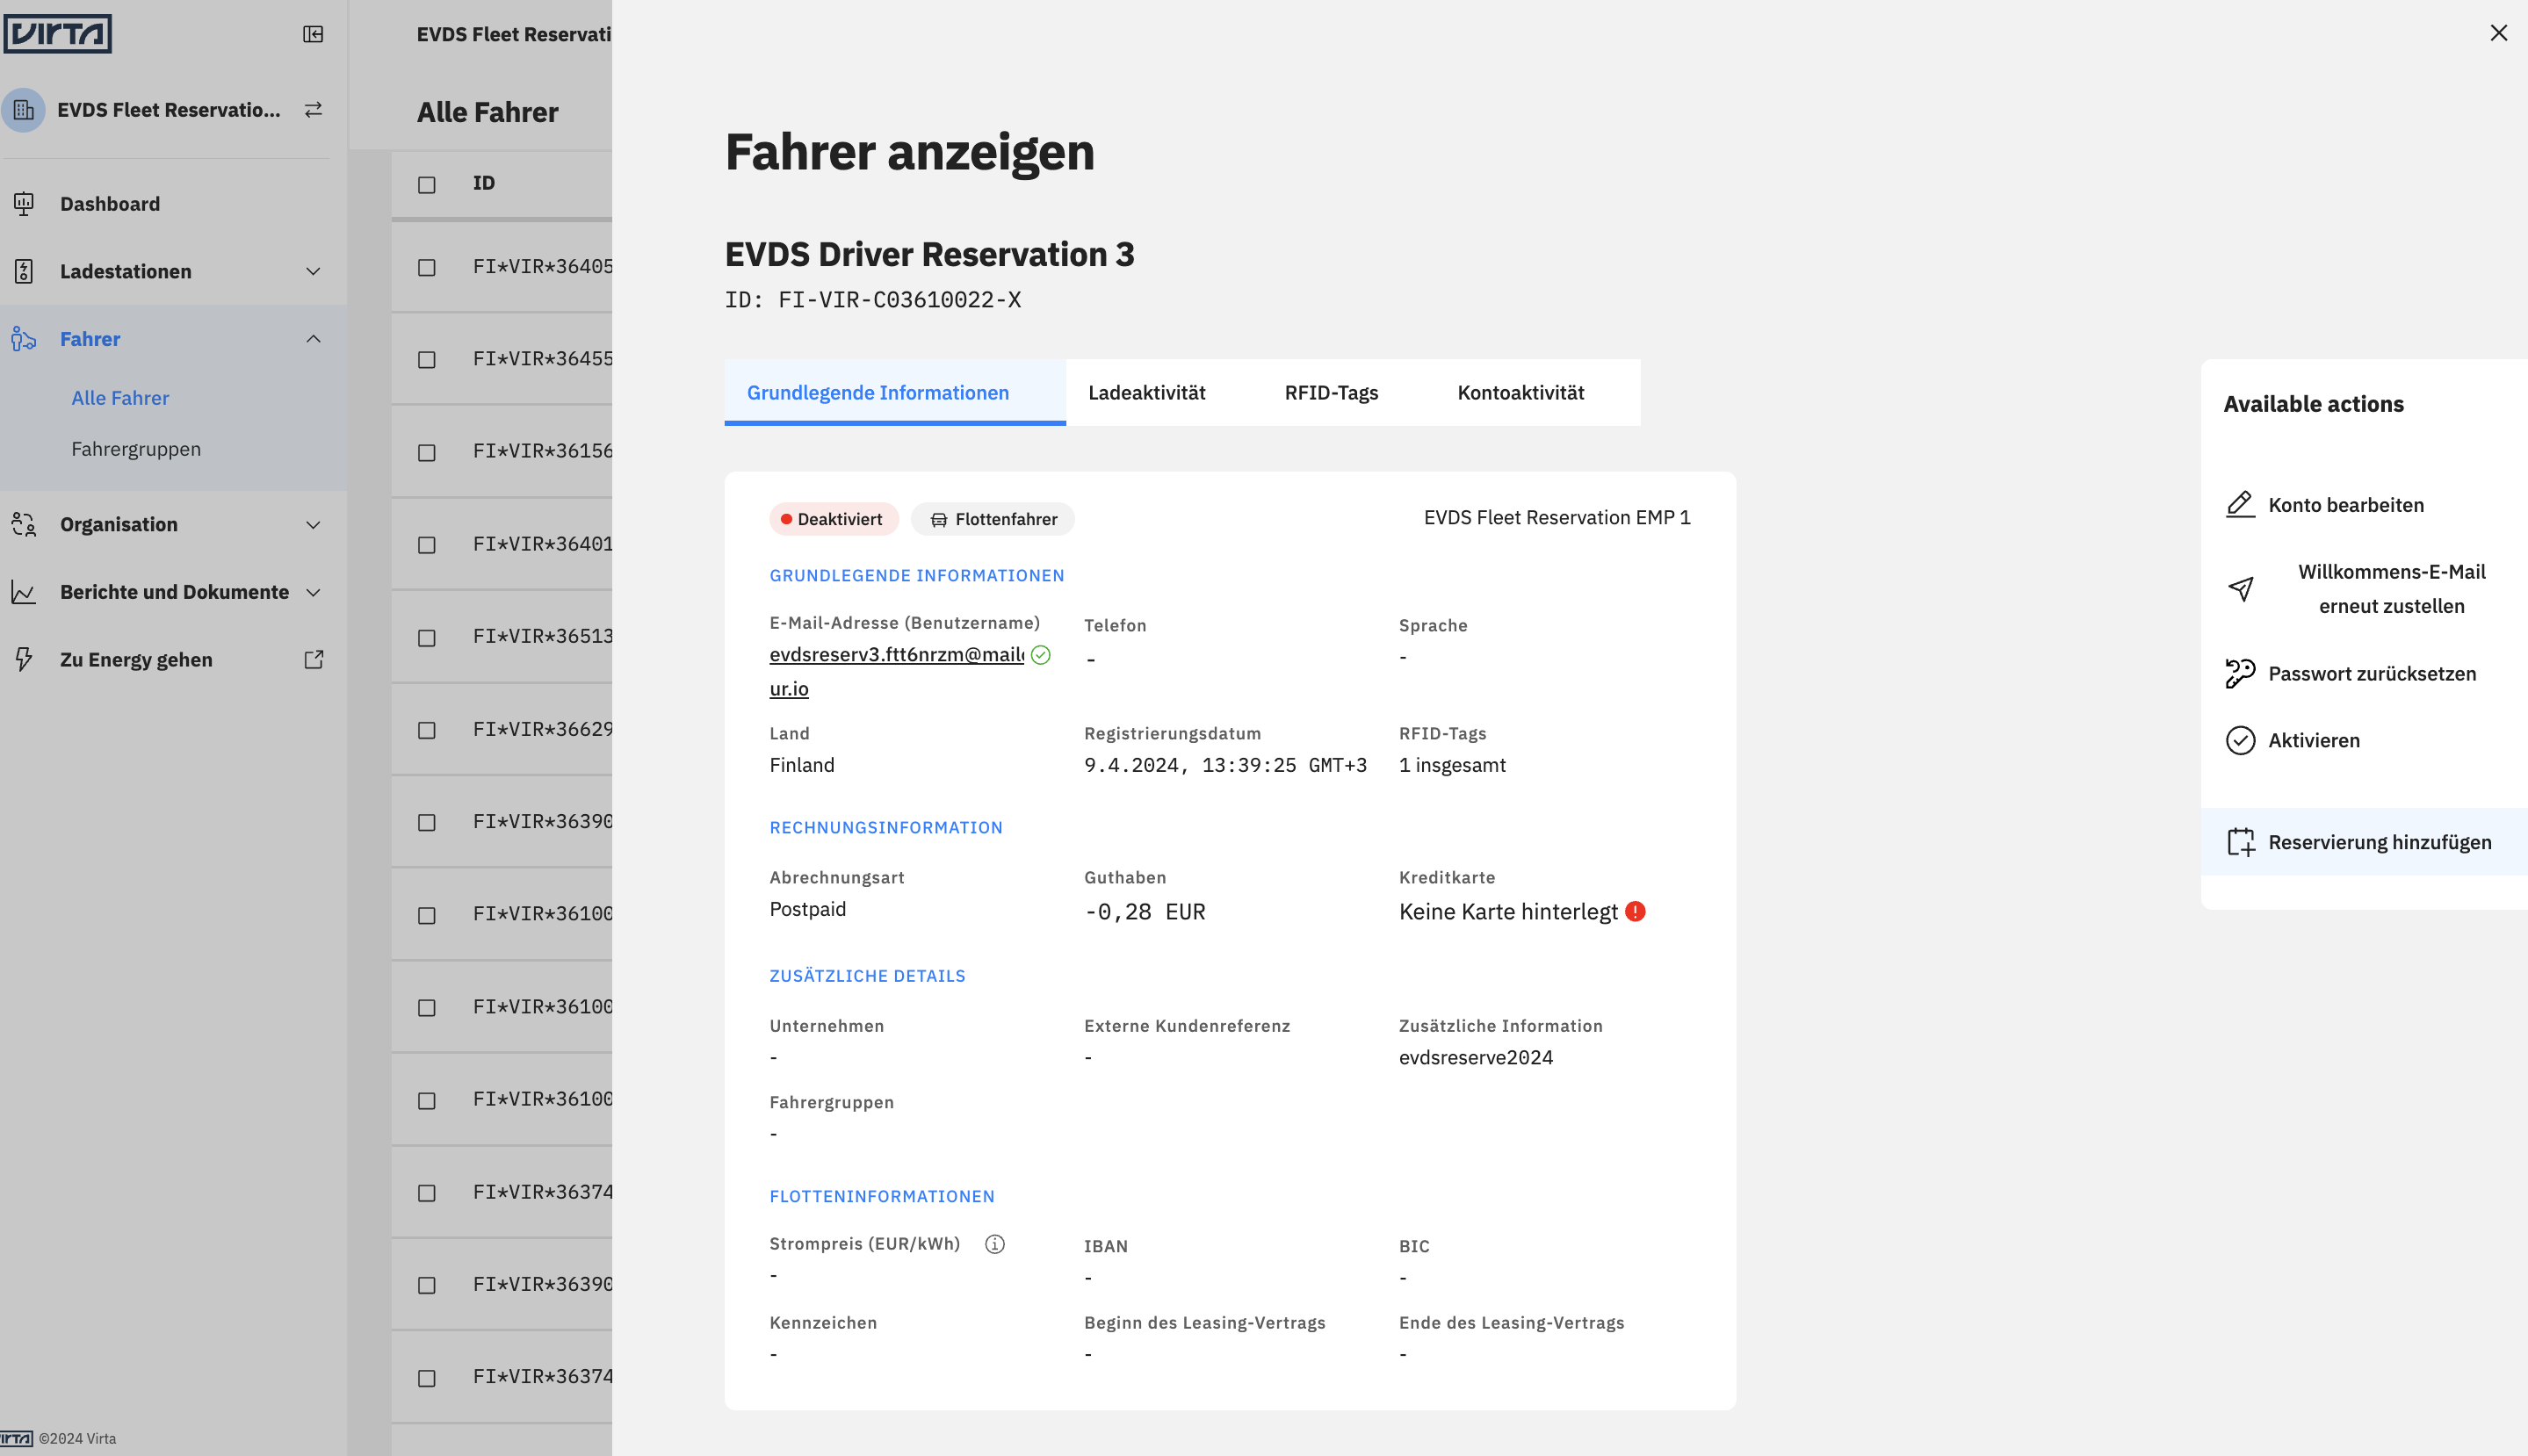The height and width of the screenshot is (1456, 2528).
Task: Click the Zu Energy gehen lightning icon
Action: pos(24,659)
